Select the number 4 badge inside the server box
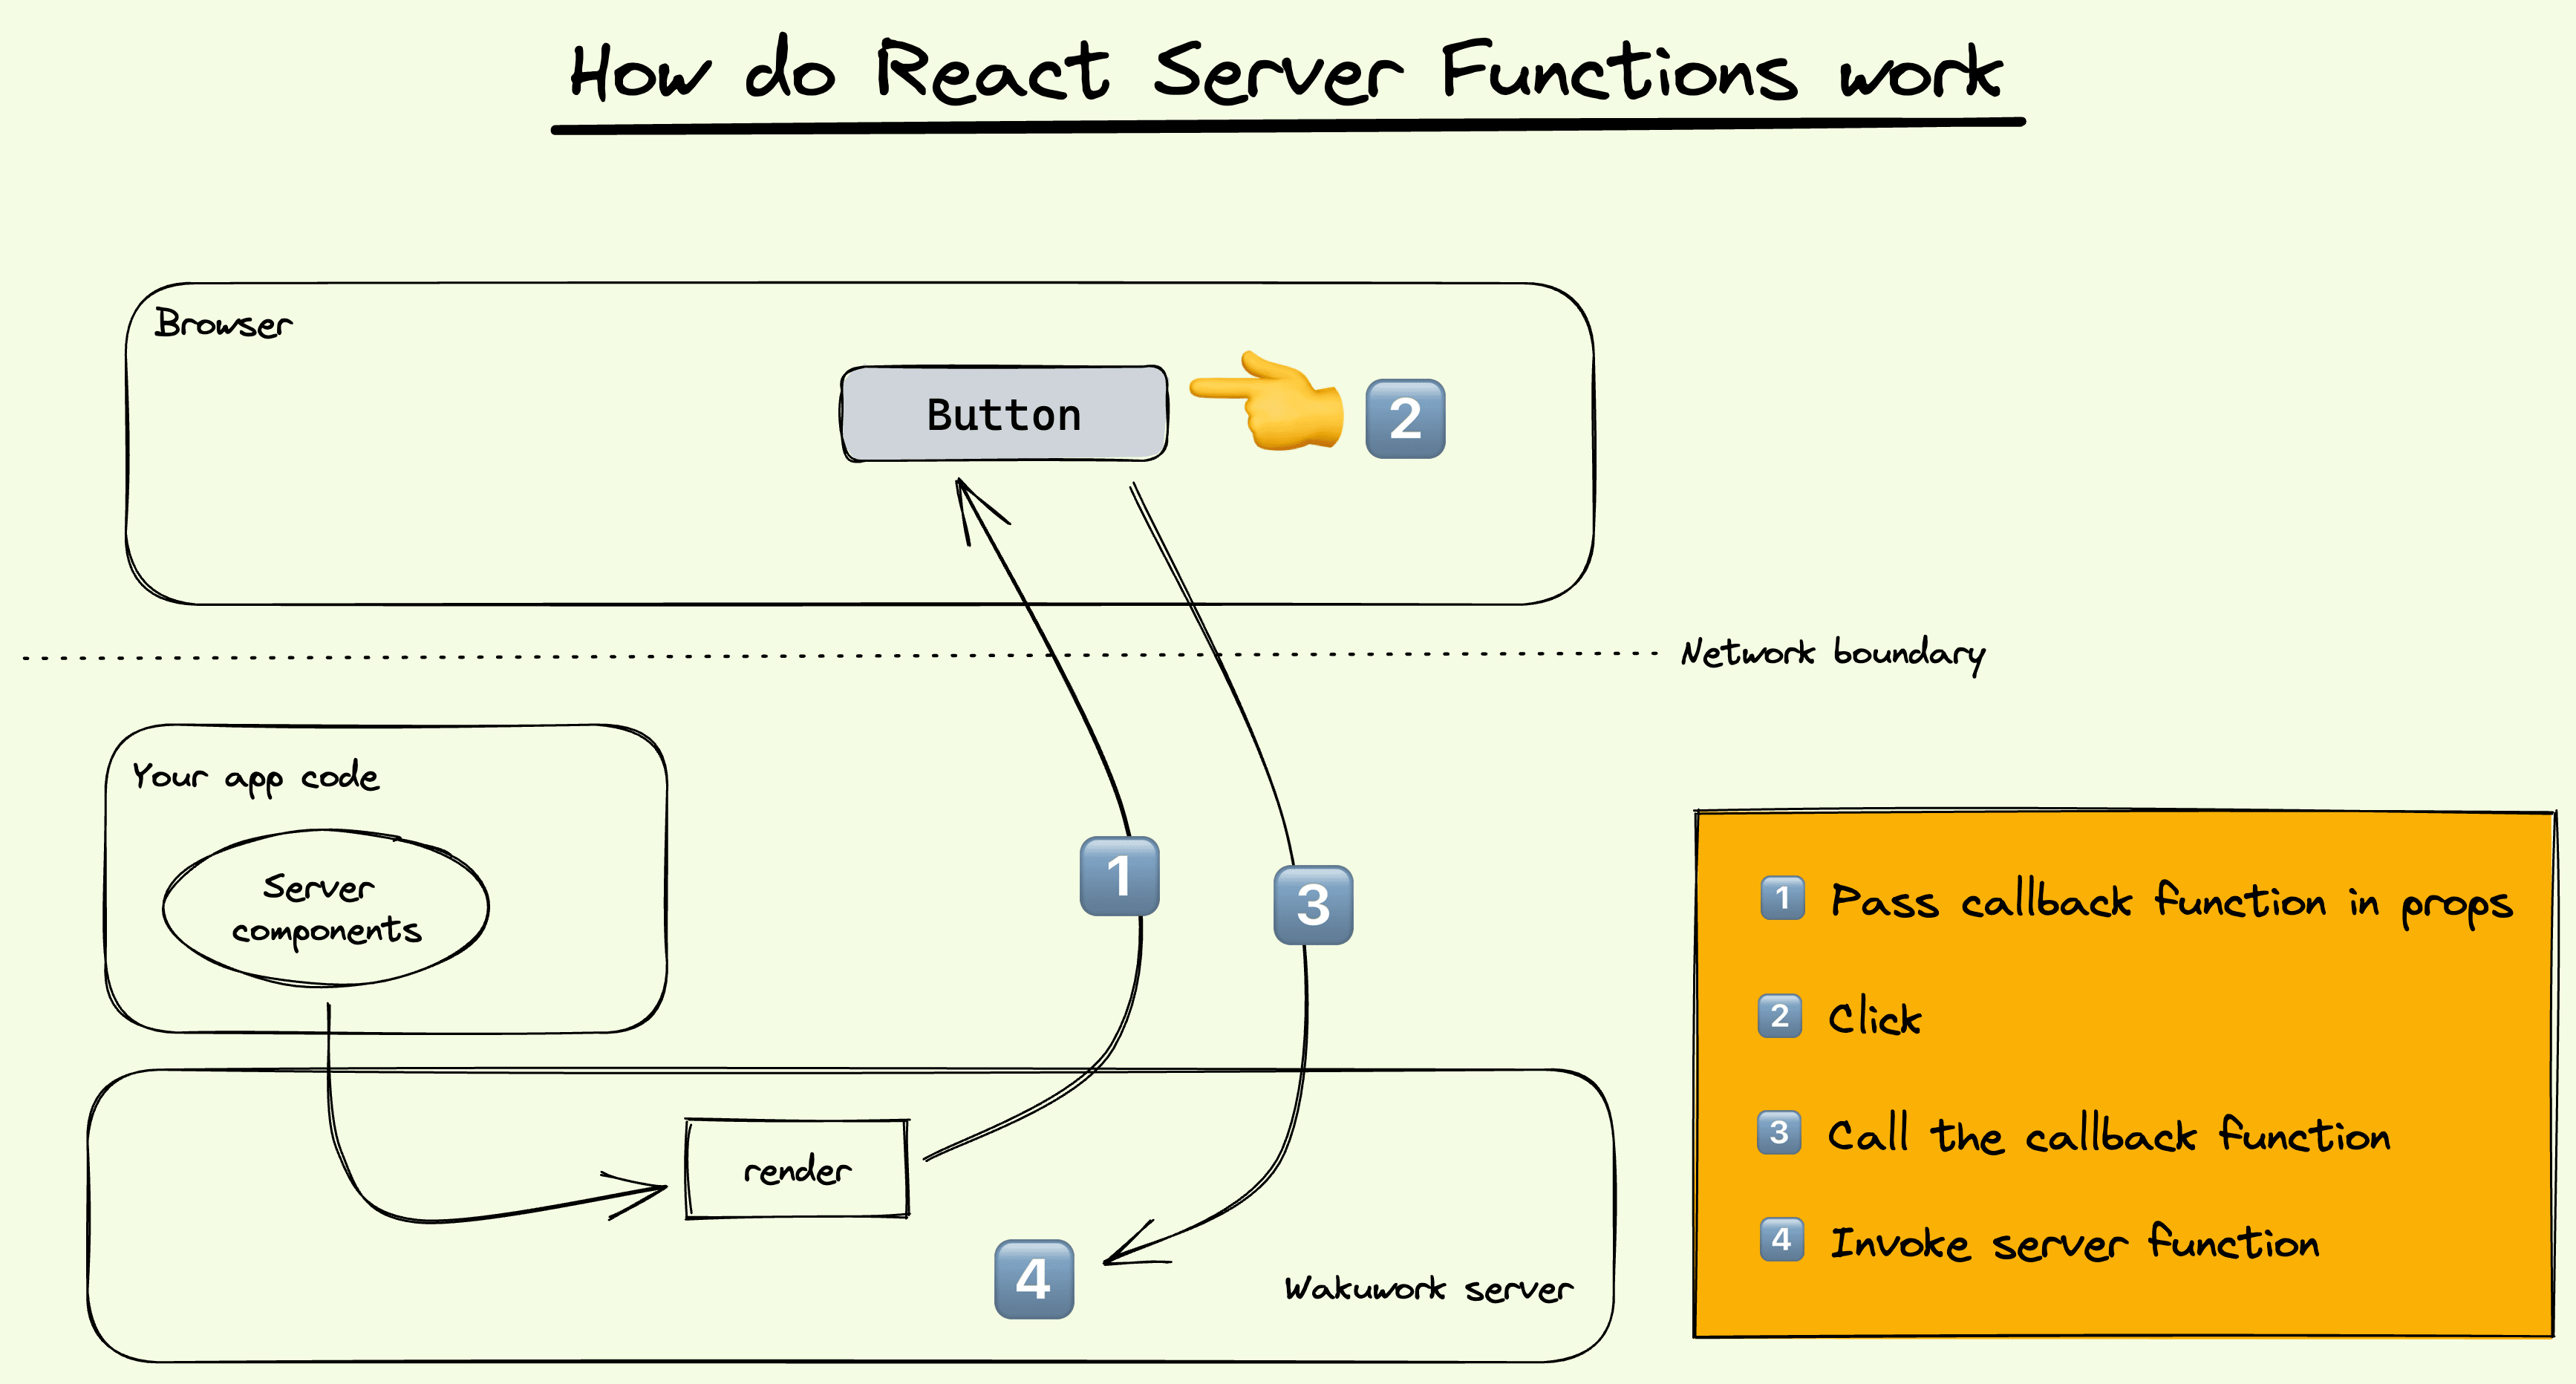 (x=1034, y=1279)
